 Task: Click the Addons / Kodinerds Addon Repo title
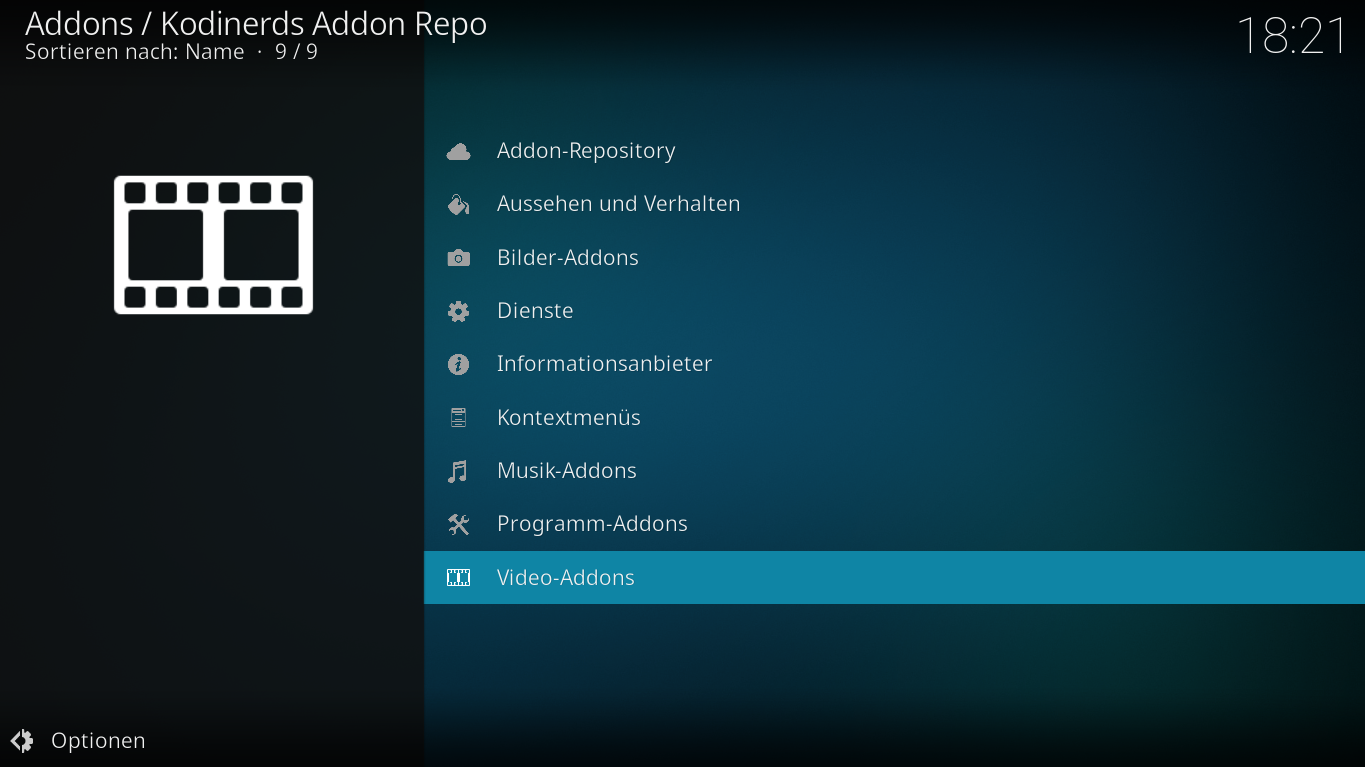[256, 23]
